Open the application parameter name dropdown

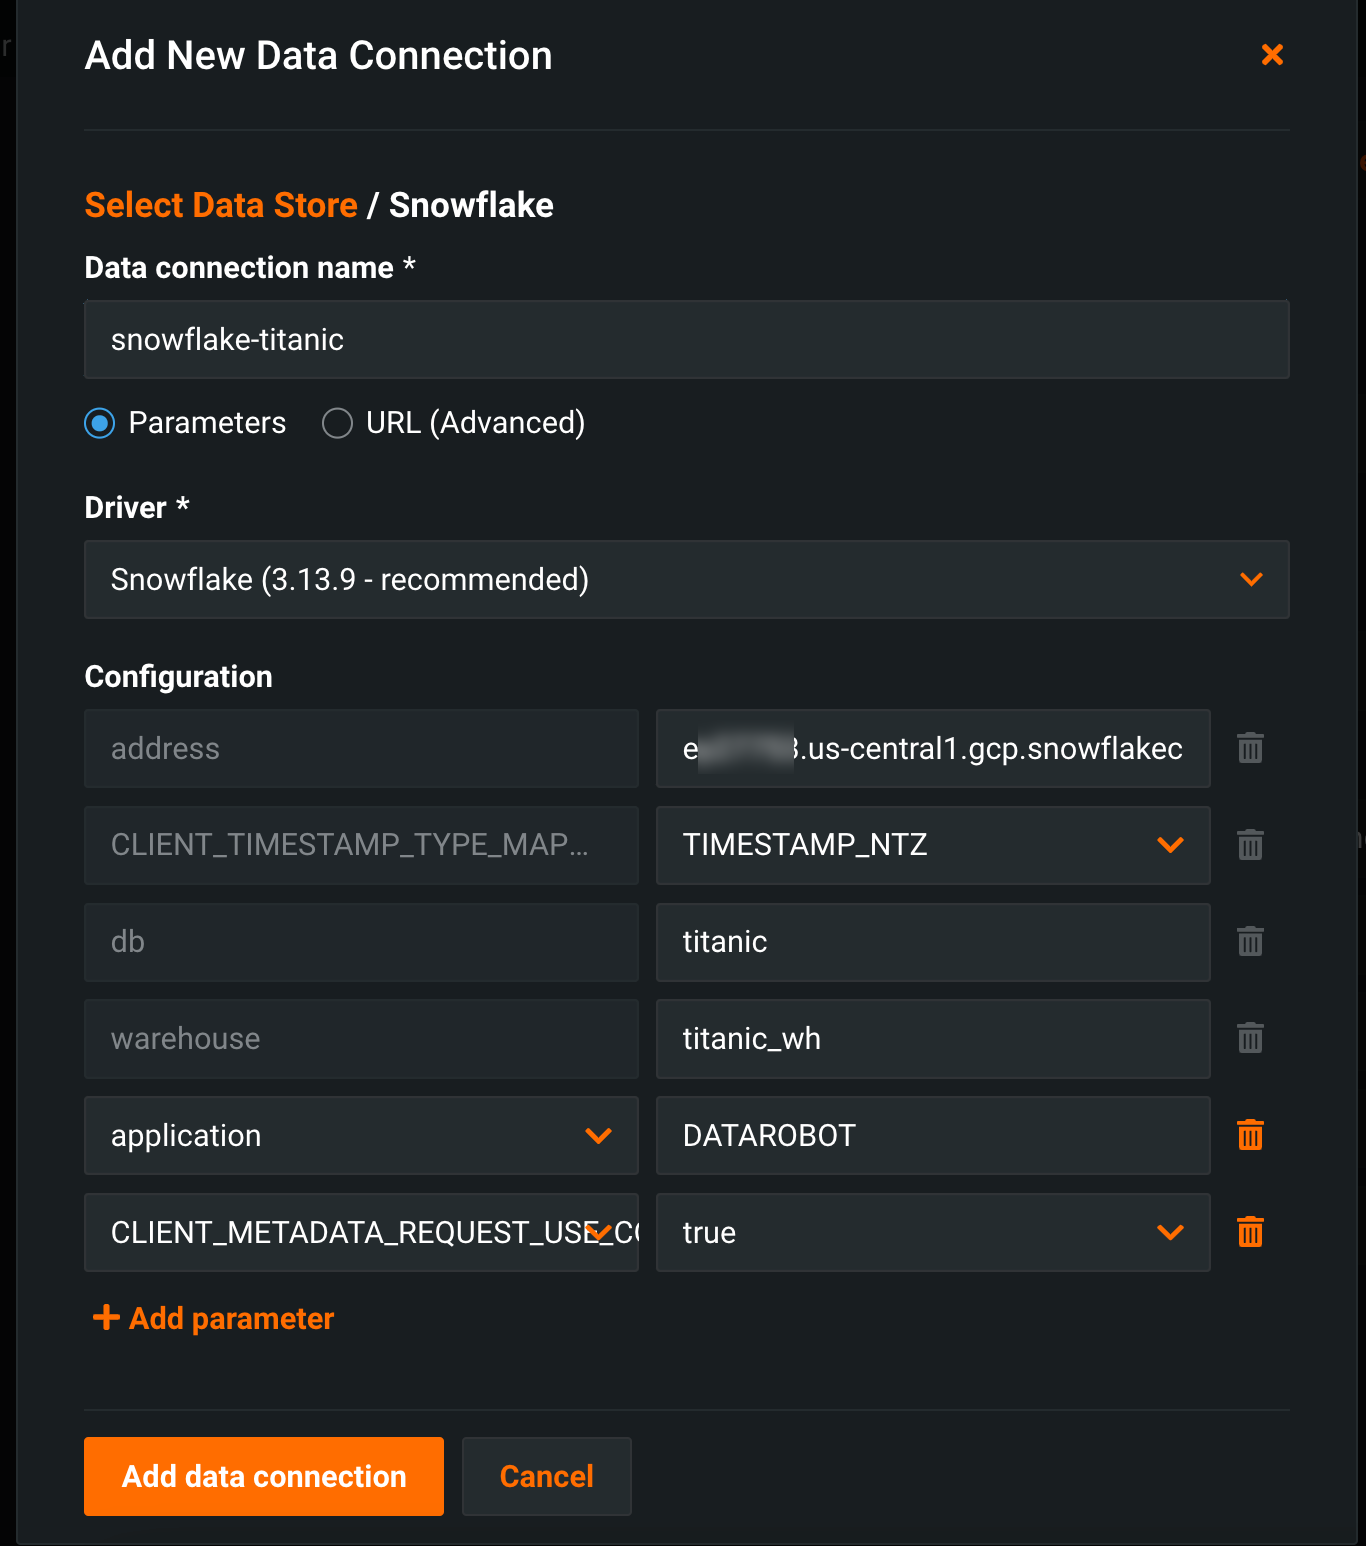tap(598, 1135)
